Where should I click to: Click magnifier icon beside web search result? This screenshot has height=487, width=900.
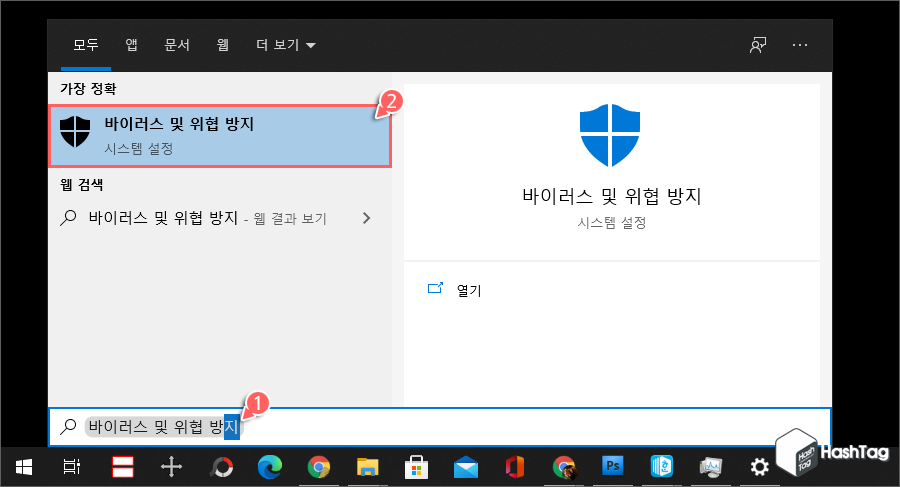pyautogui.click(x=68, y=218)
